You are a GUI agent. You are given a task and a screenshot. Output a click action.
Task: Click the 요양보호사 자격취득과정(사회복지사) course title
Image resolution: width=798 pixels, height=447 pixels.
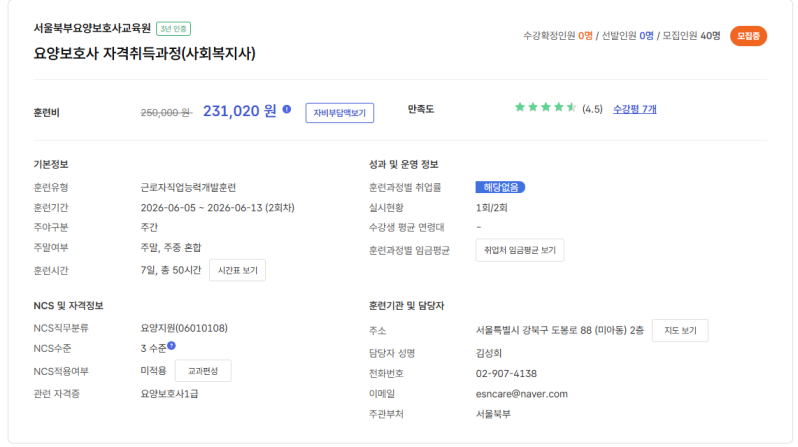tap(145, 53)
